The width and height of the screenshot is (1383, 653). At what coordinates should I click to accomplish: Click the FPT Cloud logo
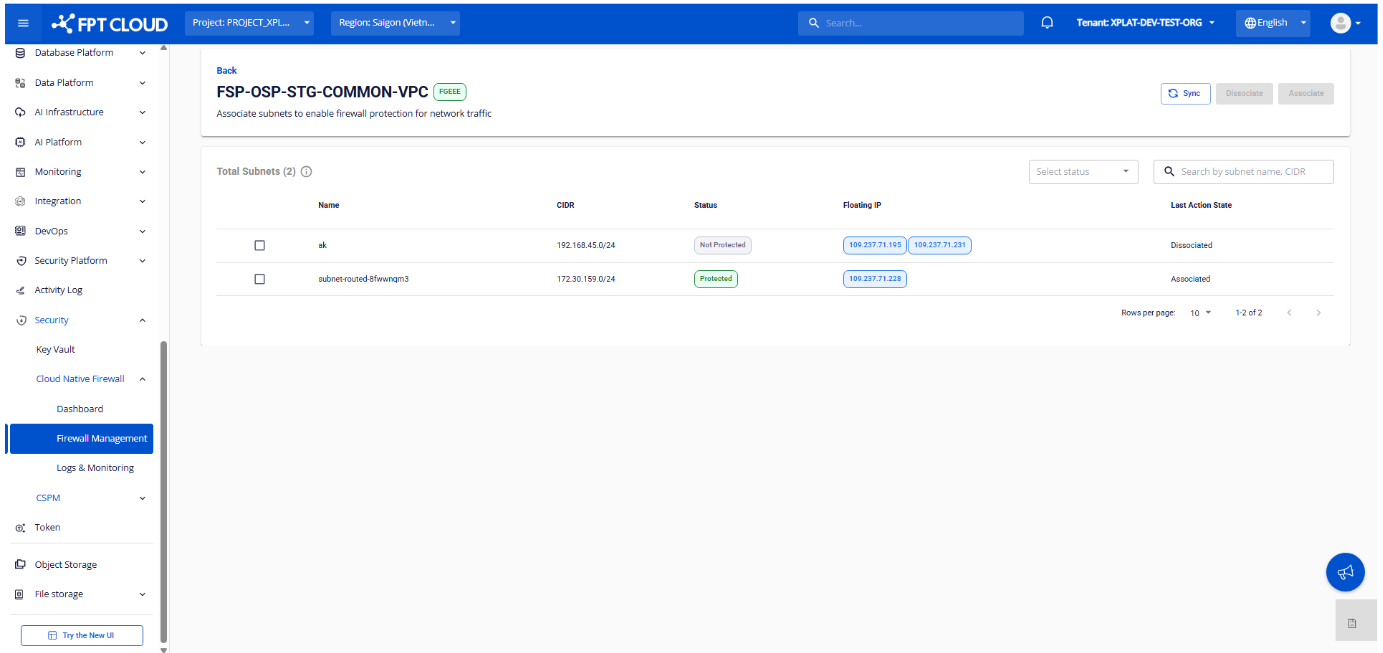110,23
